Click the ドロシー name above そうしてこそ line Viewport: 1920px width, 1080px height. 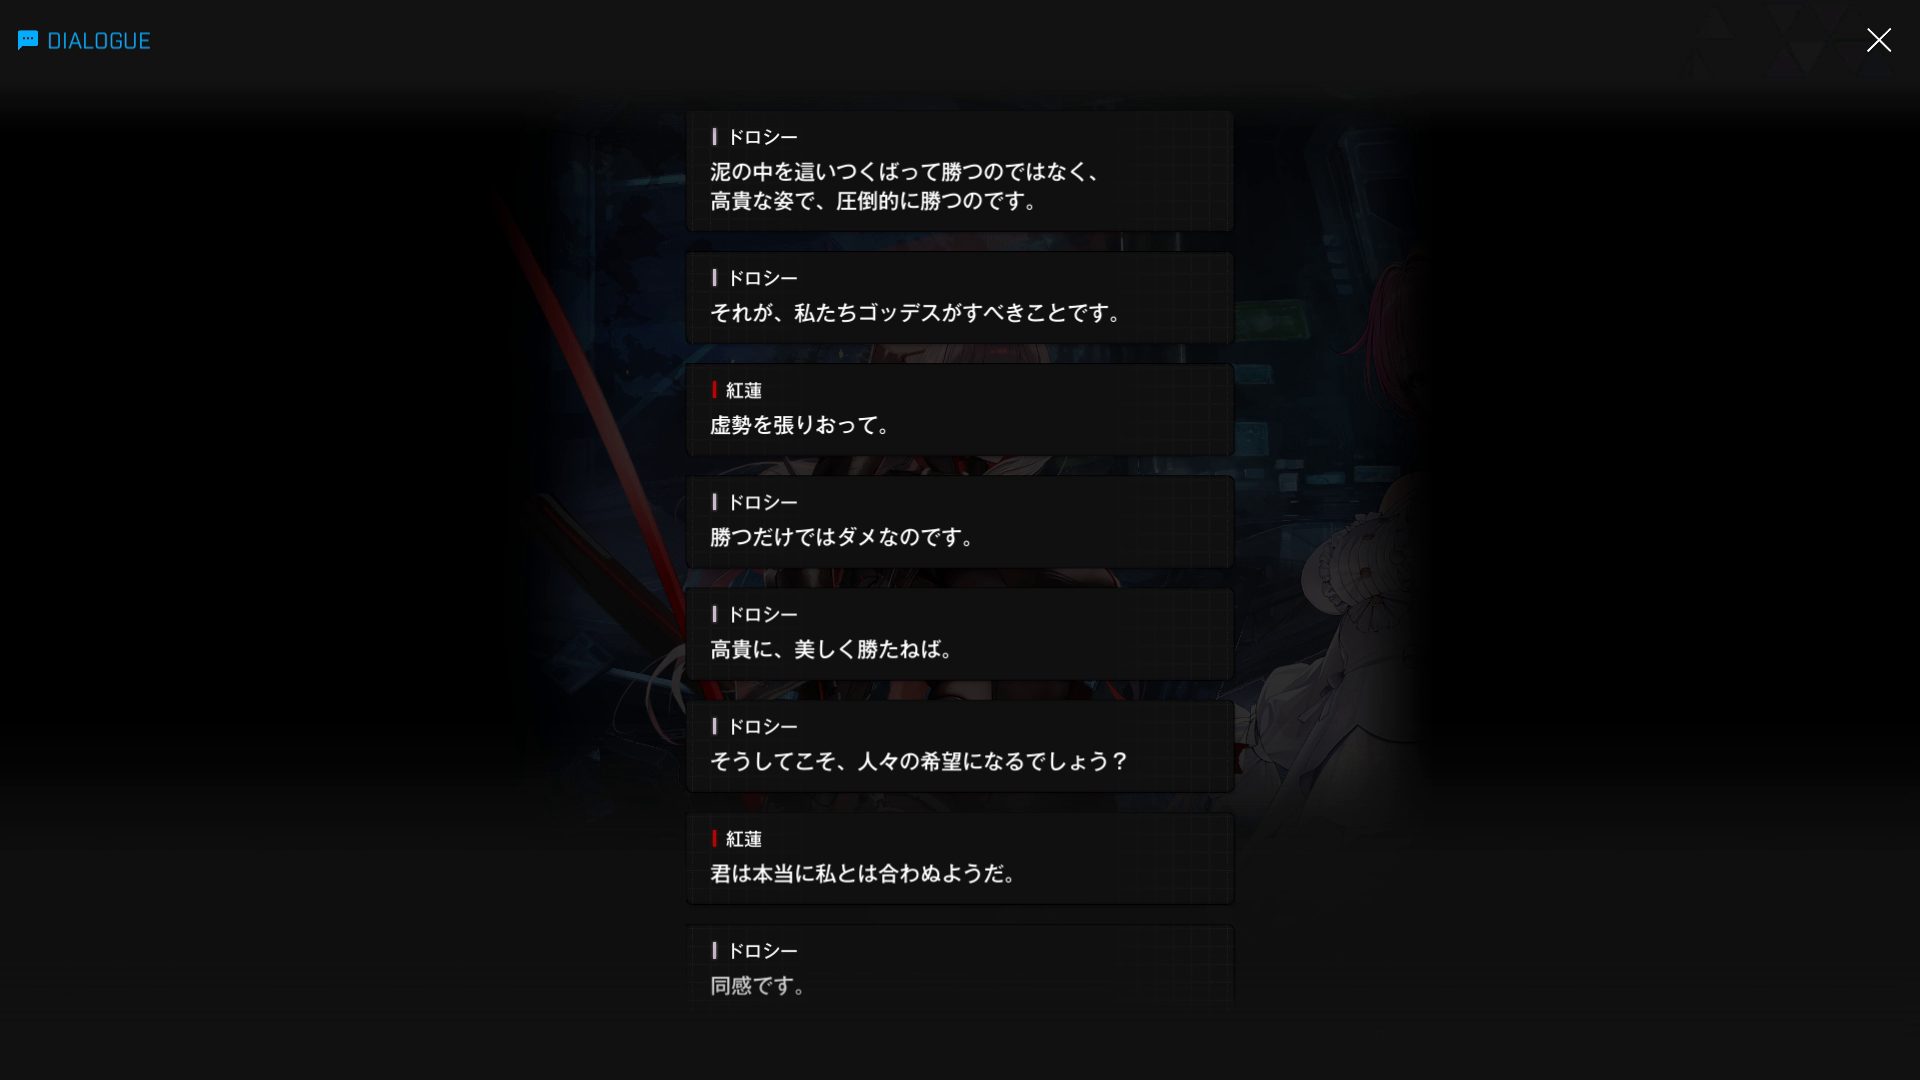click(x=762, y=726)
